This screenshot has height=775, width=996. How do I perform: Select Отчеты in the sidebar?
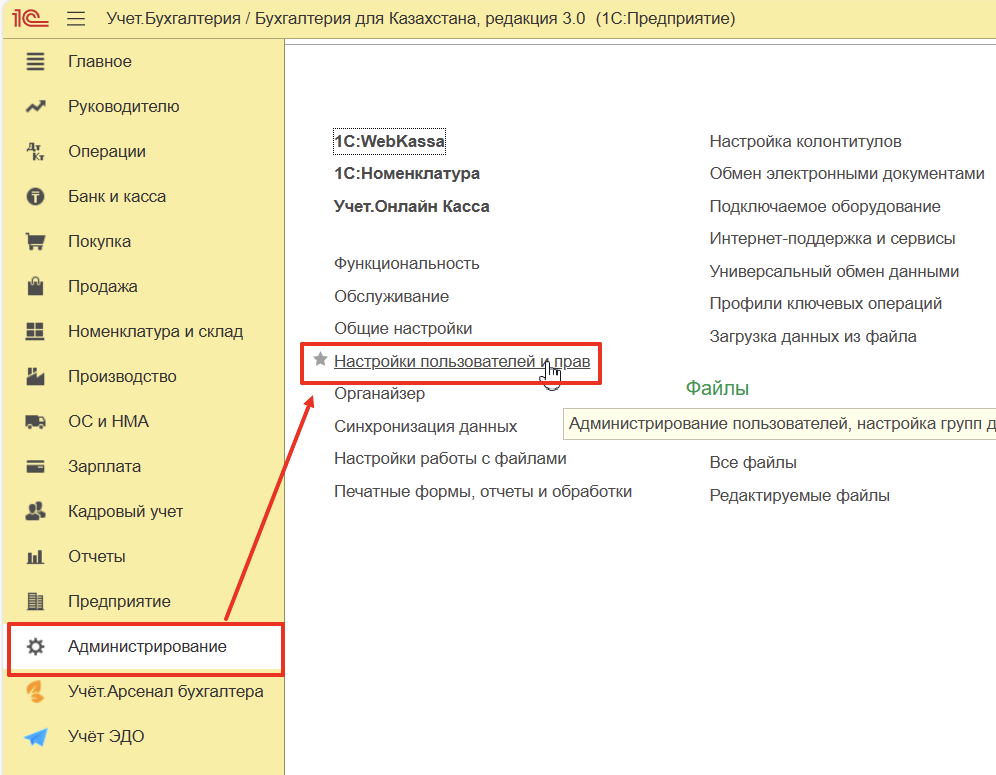tap(96, 557)
